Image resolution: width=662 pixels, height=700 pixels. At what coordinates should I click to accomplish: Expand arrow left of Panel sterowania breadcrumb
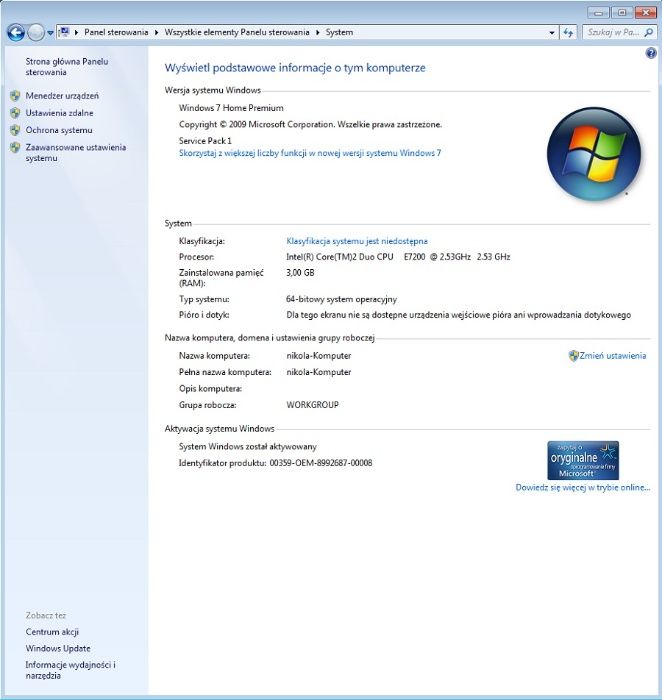tap(76, 32)
